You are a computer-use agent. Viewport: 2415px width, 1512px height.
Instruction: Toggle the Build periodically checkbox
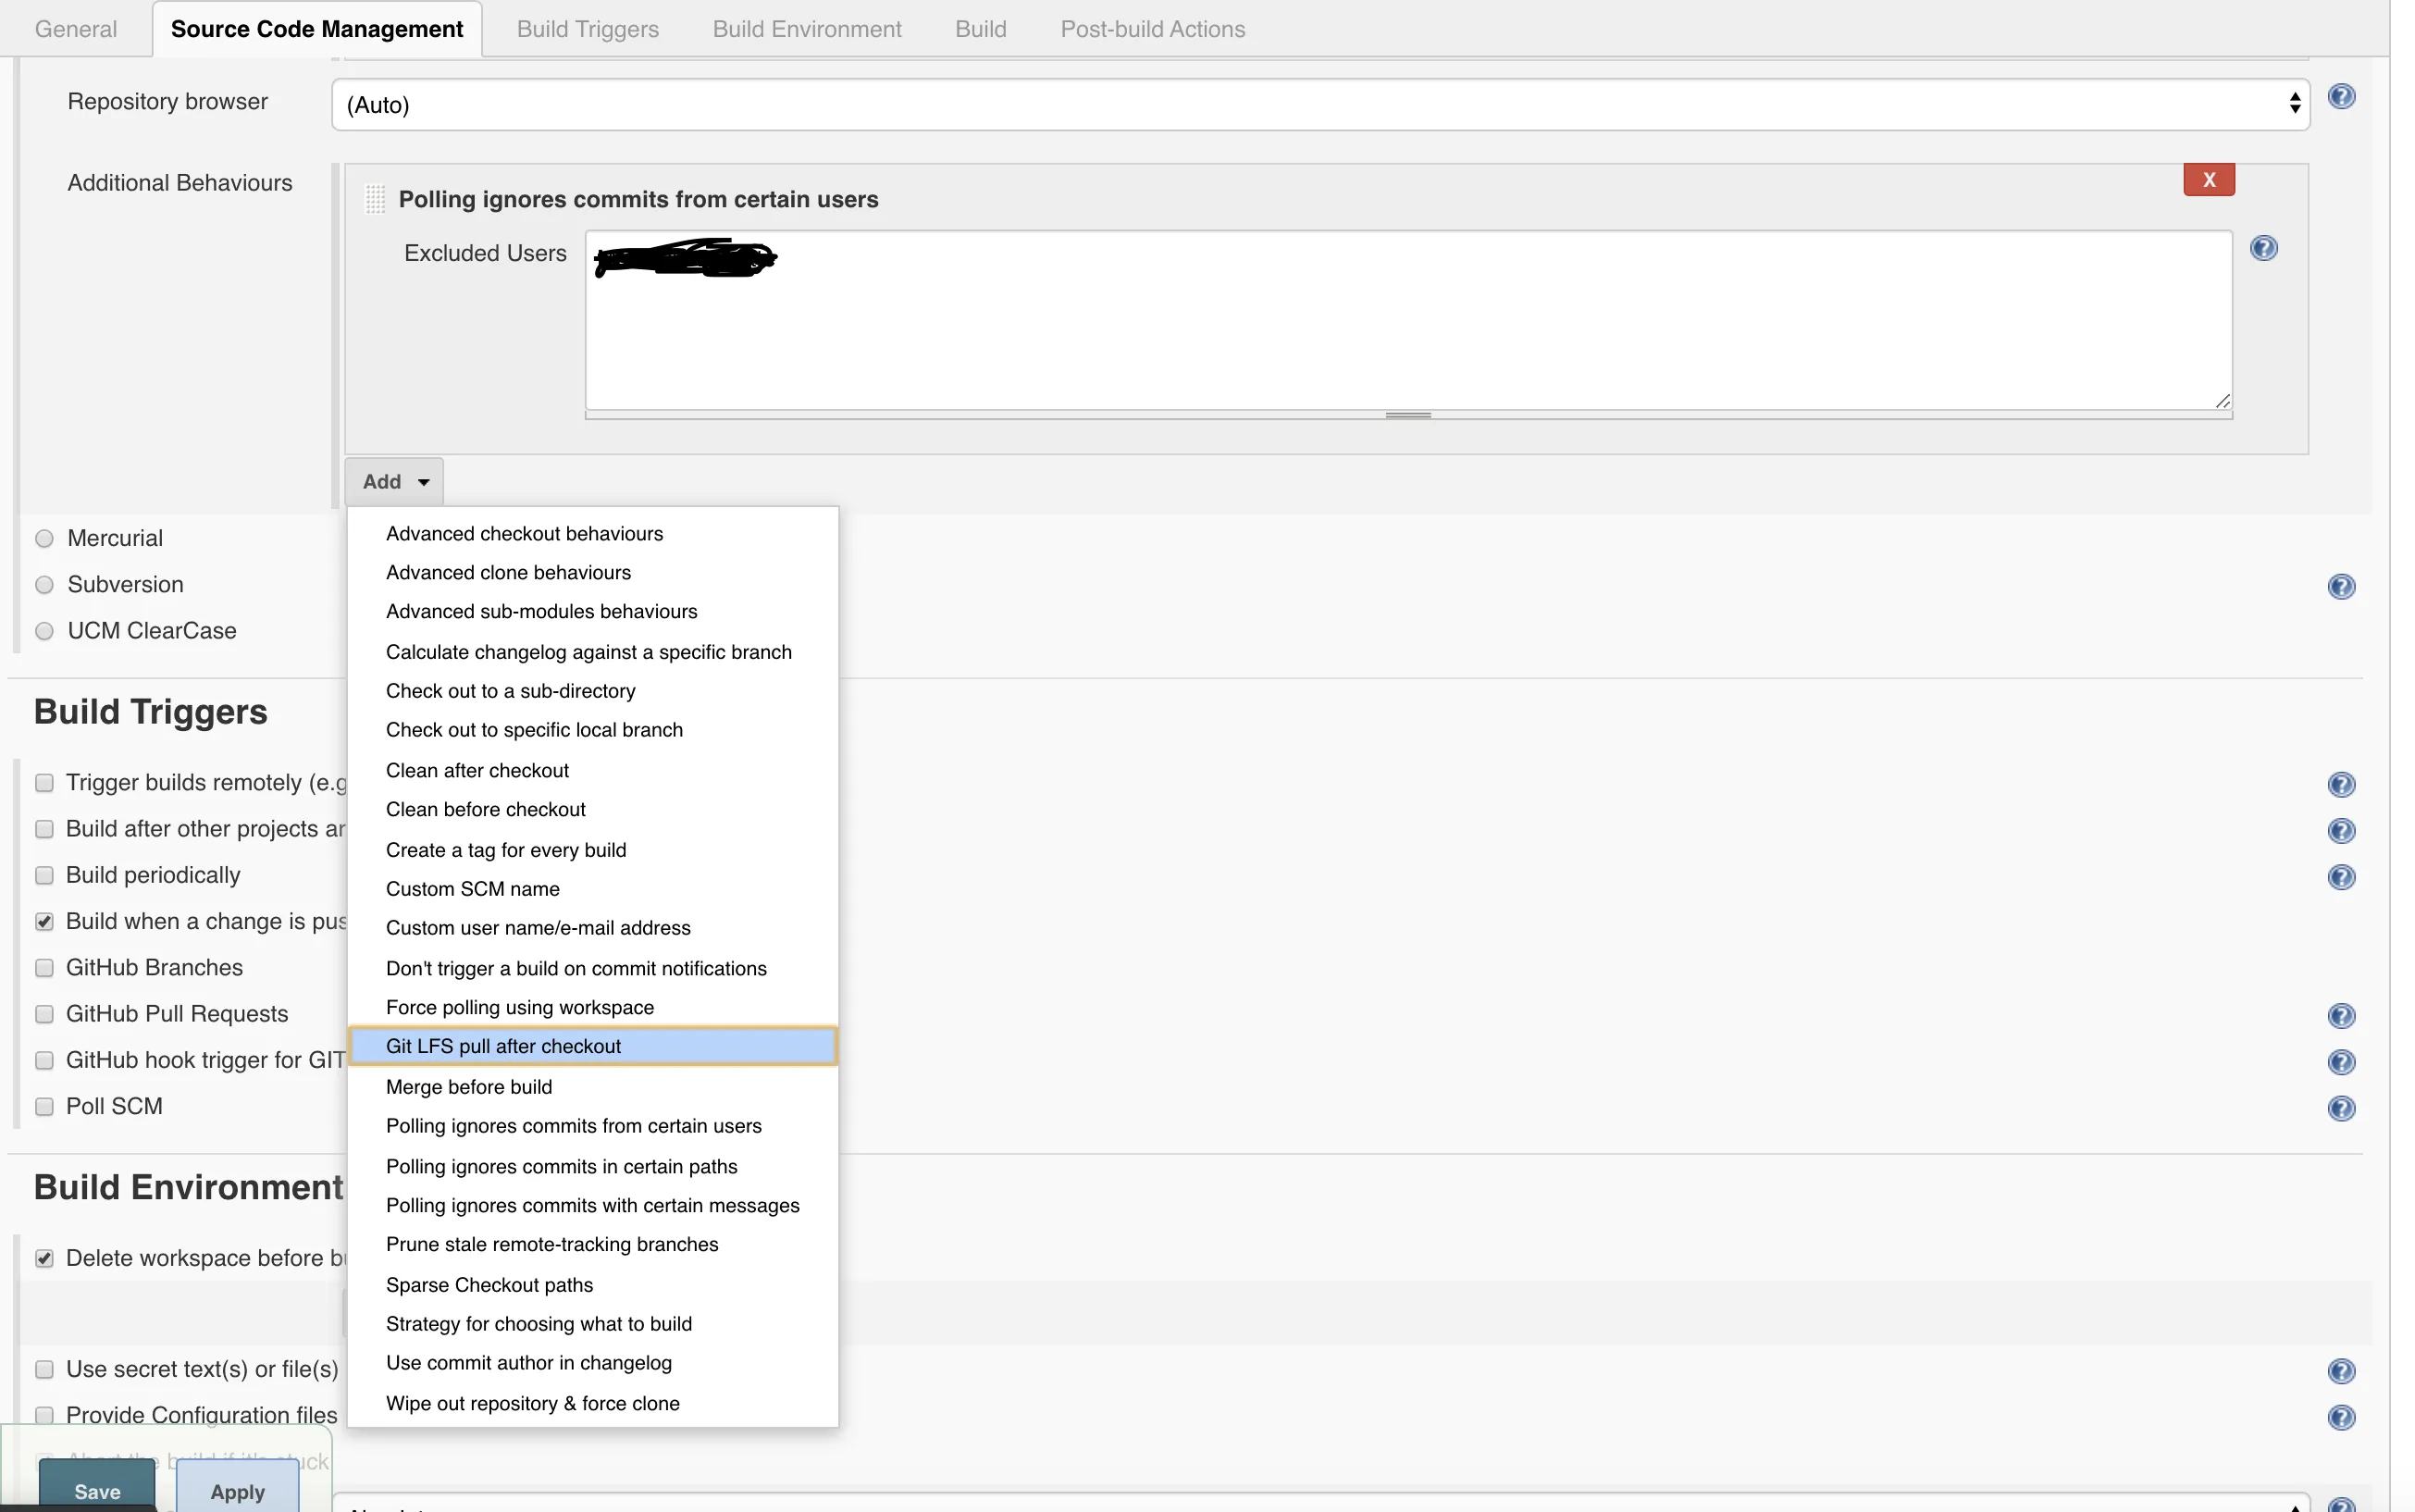(44, 876)
